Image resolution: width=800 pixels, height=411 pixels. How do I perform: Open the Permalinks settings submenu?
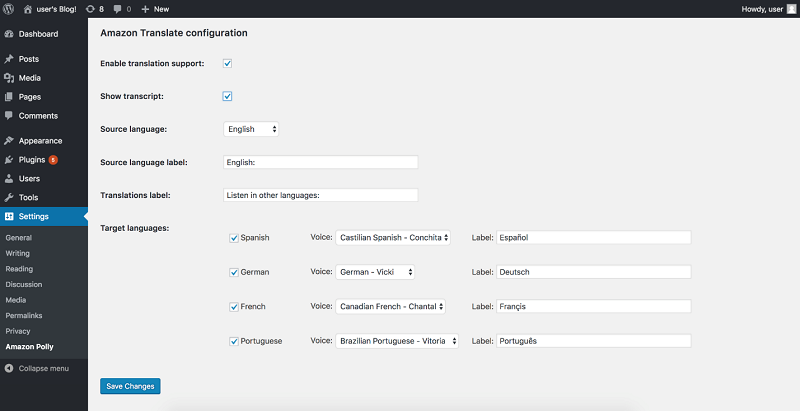24,315
